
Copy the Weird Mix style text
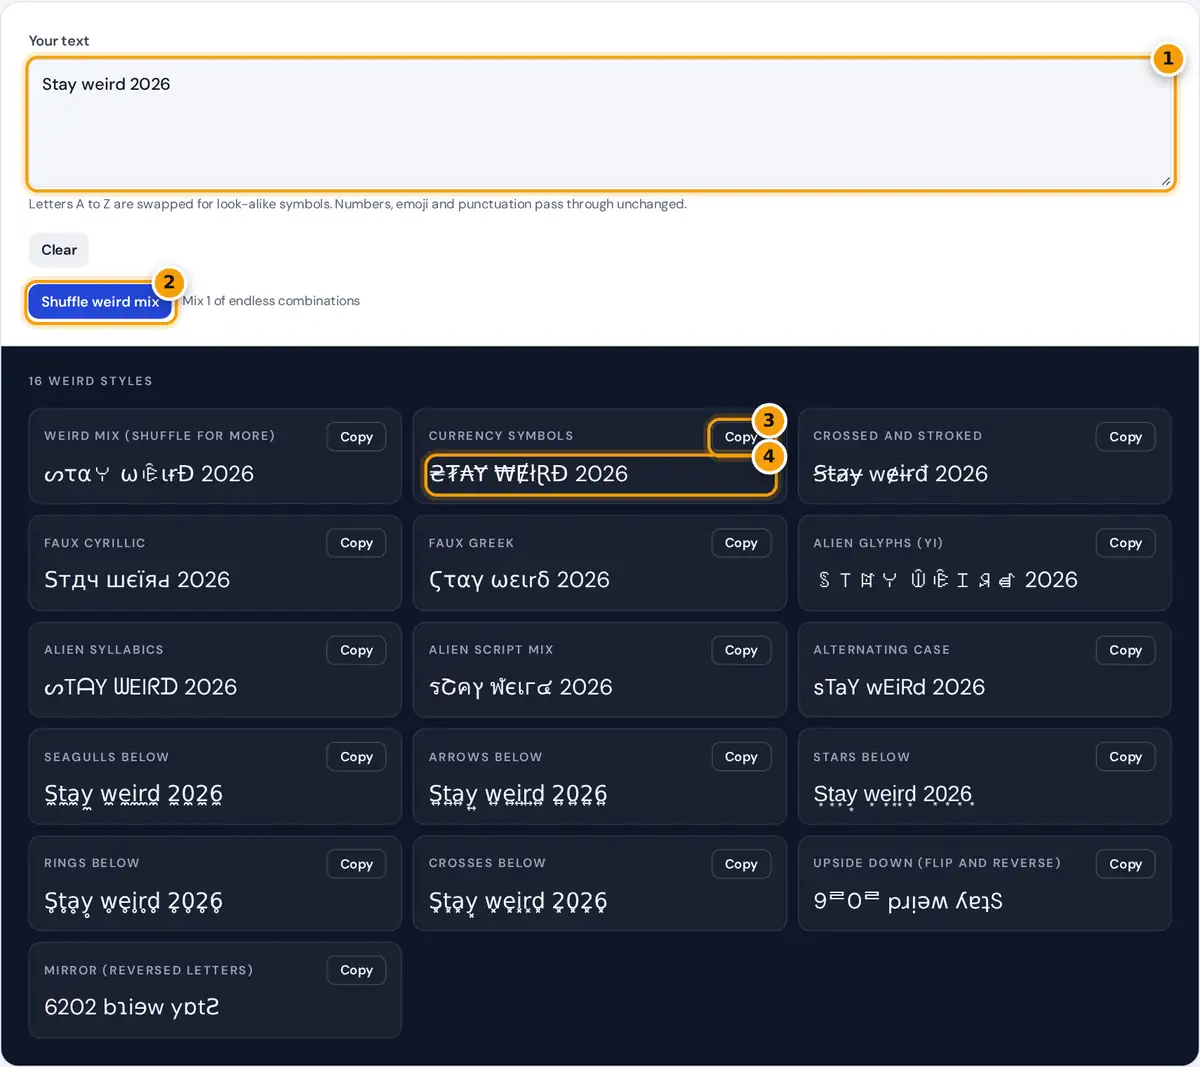(356, 437)
